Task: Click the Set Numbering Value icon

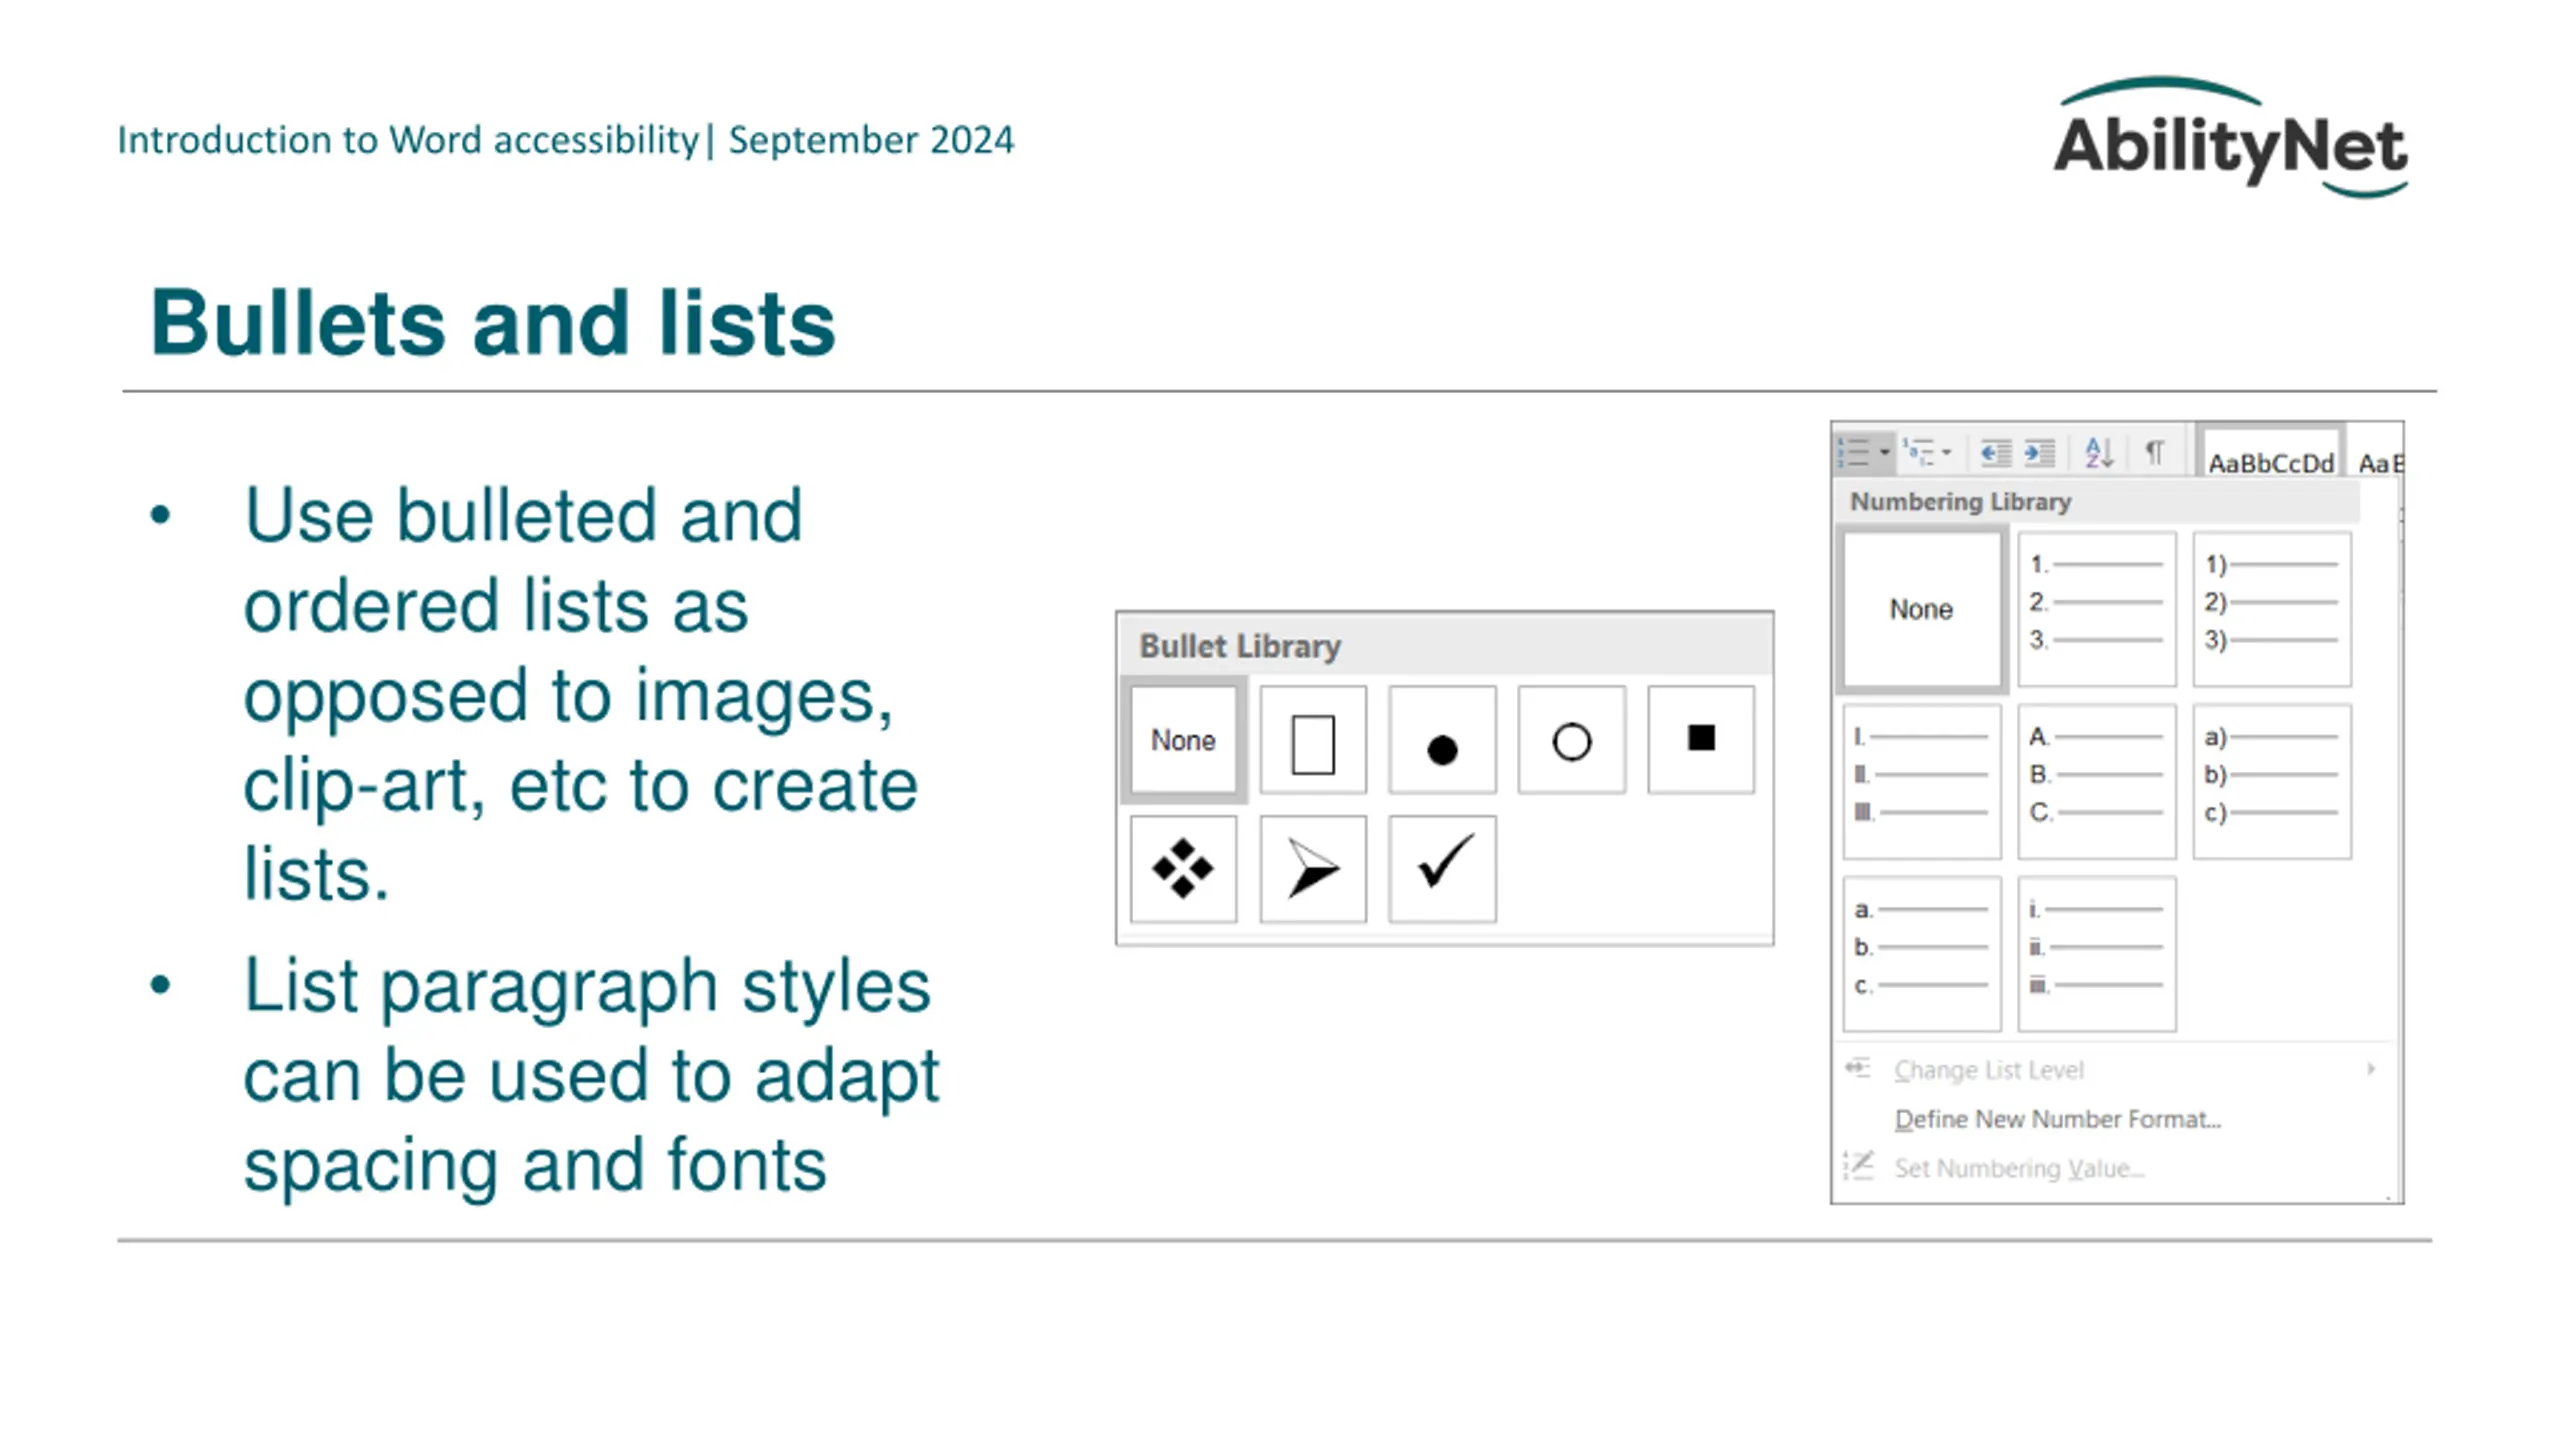Action: point(1858,1166)
